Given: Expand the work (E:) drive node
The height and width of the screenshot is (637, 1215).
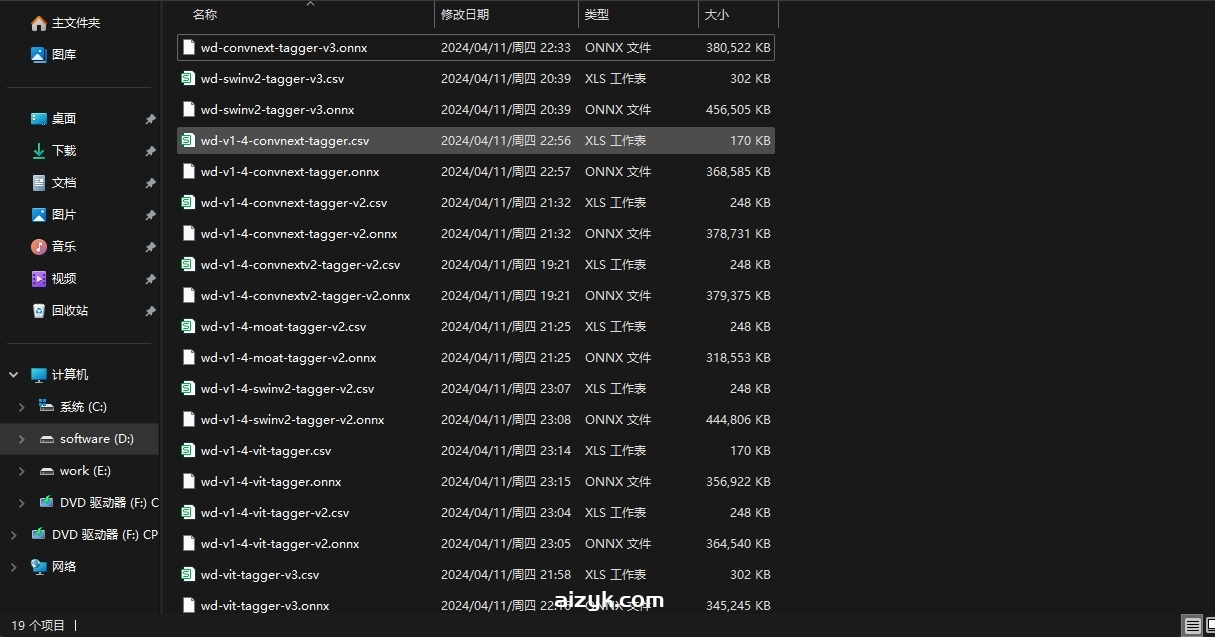Looking at the screenshot, I should coord(22,471).
